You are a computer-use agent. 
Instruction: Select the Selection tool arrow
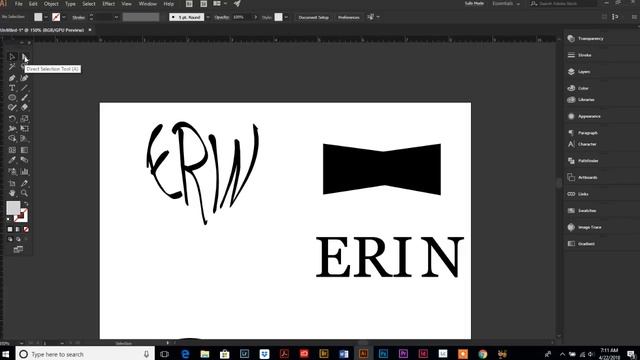pos(12,57)
